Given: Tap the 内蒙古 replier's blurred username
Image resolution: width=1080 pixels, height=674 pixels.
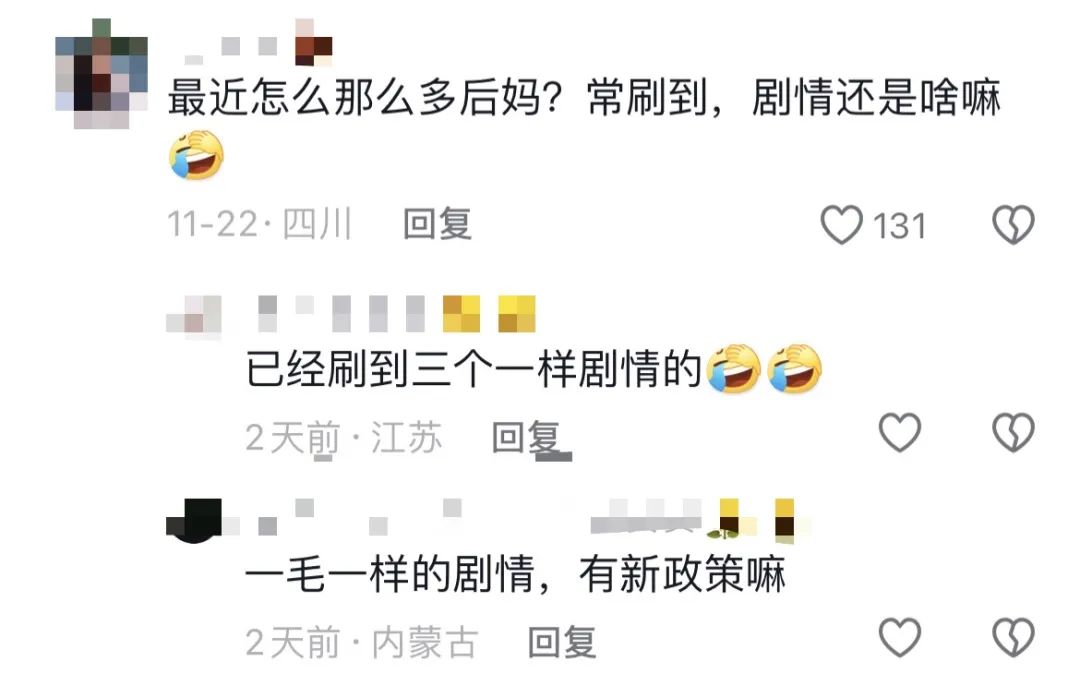Looking at the screenshot, I should 527,519.
